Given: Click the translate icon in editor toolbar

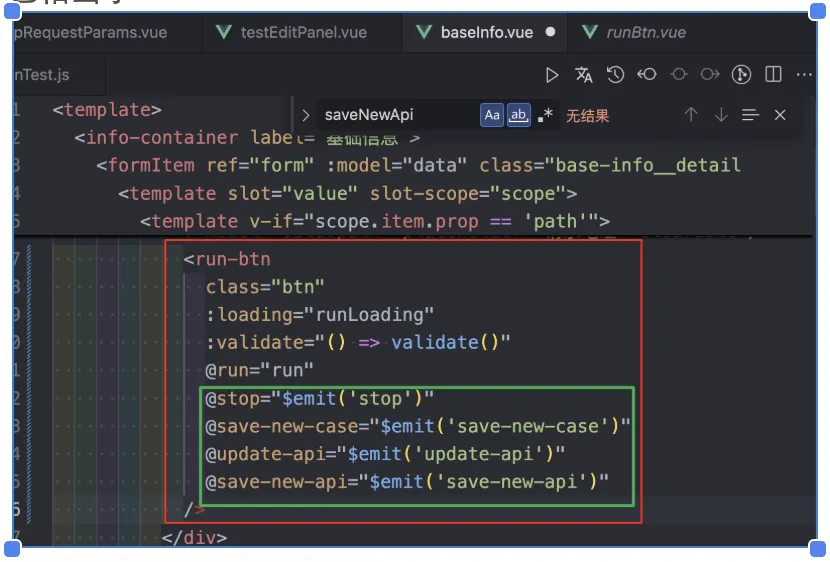Looking at the screenshot, I should click(584, 75).
